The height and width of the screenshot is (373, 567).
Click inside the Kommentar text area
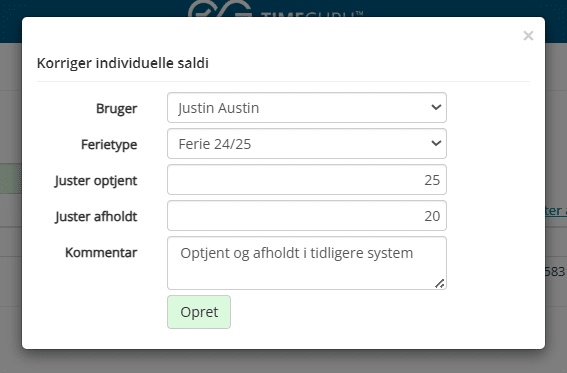click(307, 263)
